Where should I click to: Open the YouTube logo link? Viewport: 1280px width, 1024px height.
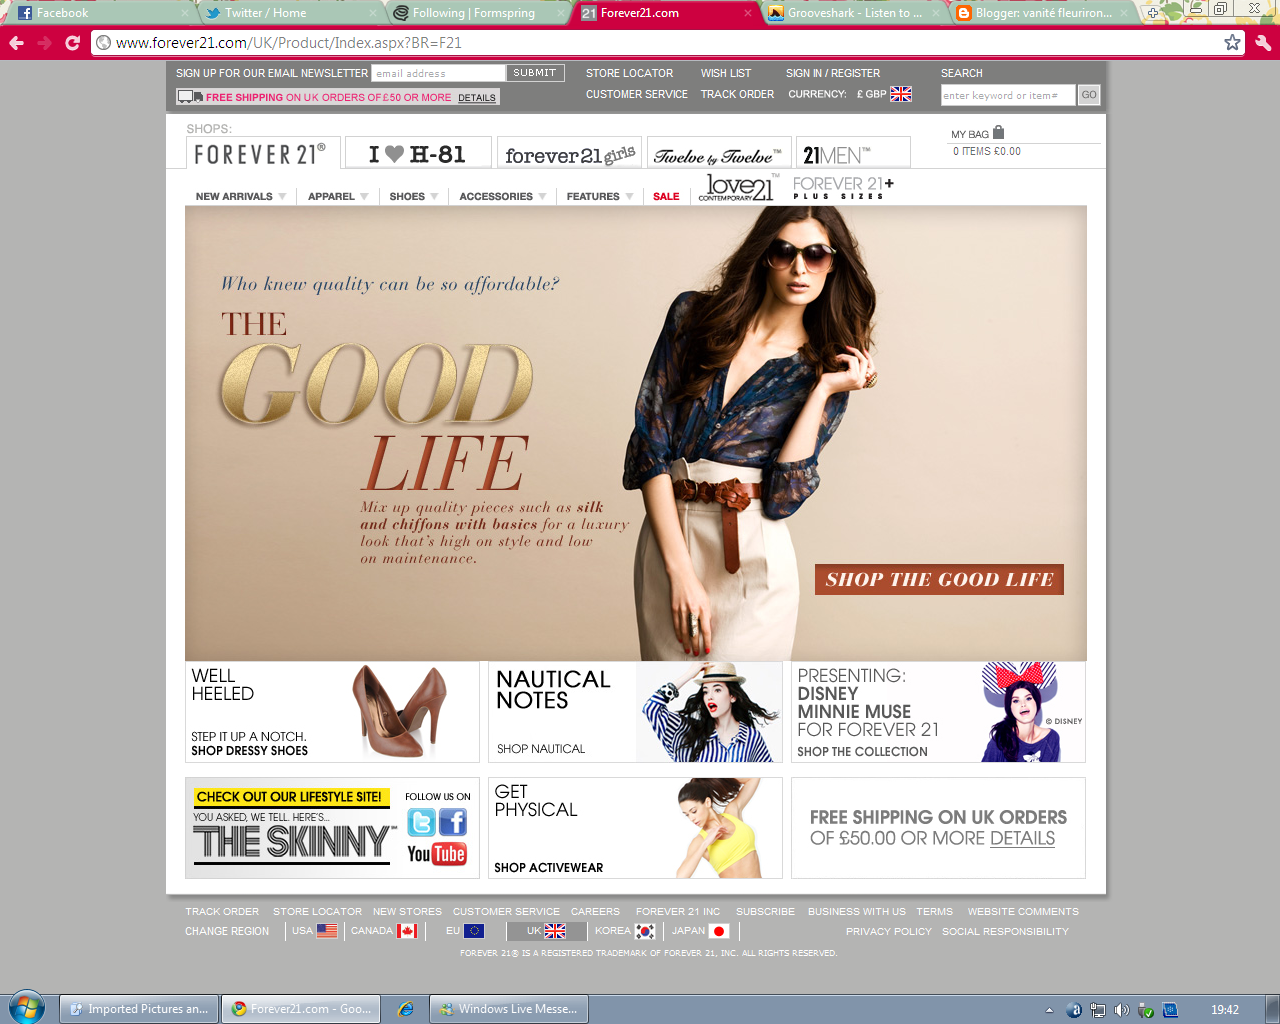[437, 853]
